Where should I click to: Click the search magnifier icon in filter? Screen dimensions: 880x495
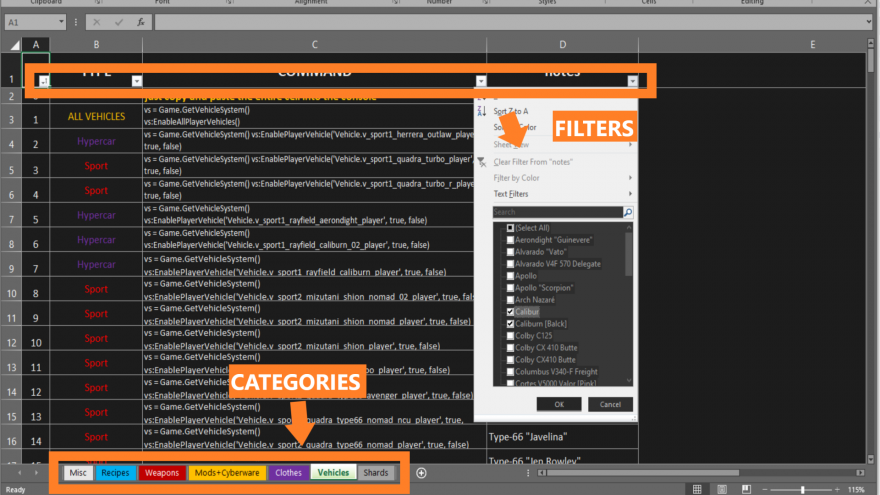[x=627, y=213]
